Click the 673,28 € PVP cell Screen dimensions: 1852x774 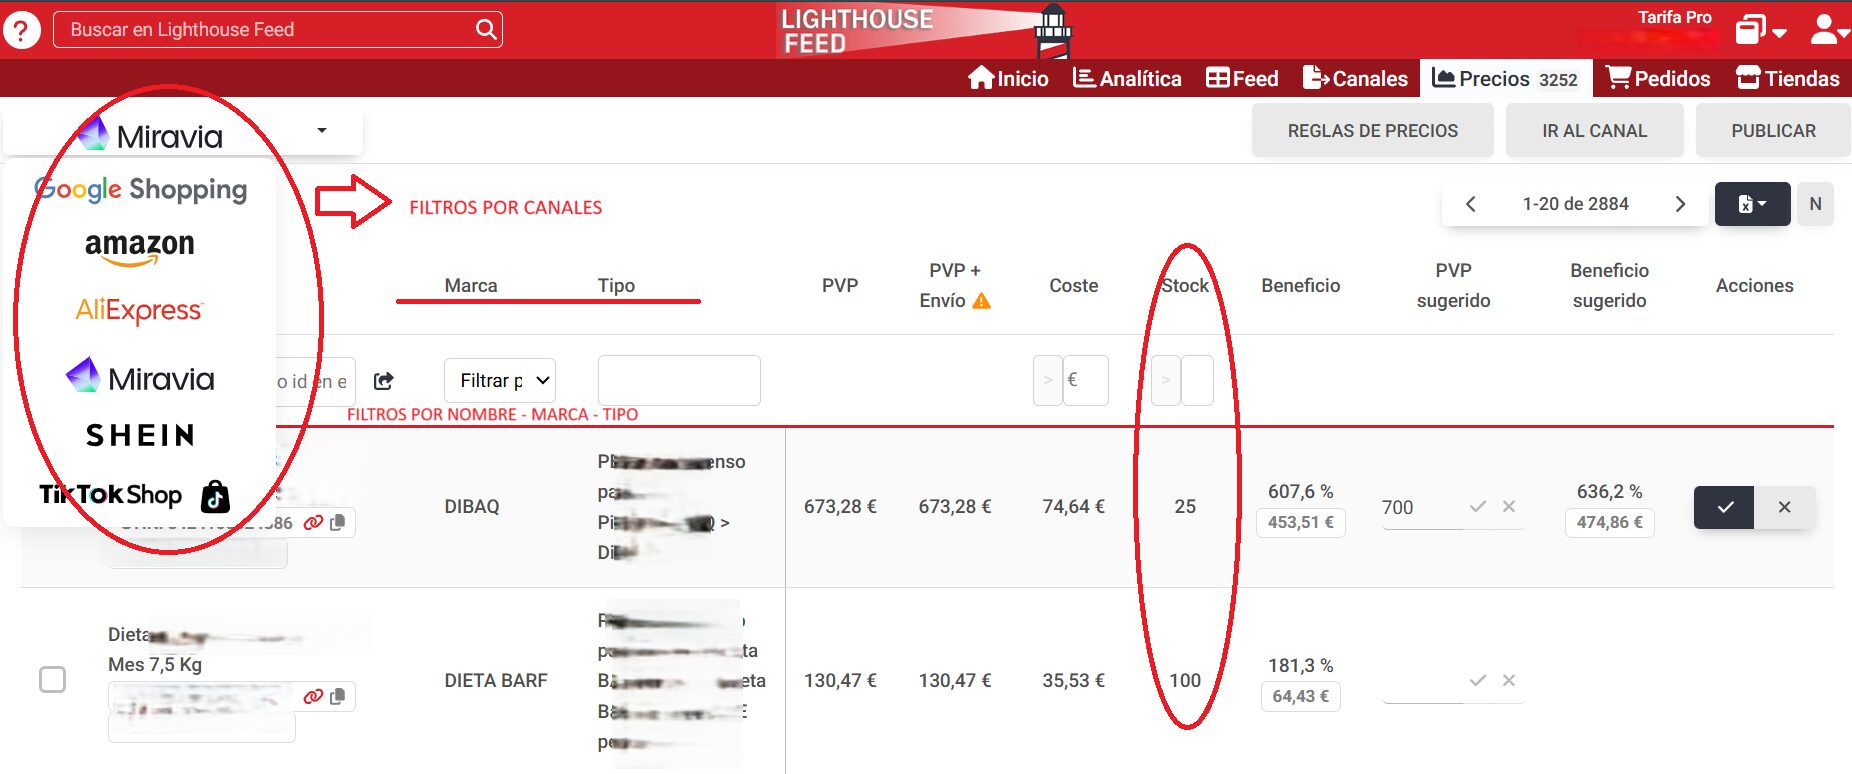click(840, 507)
